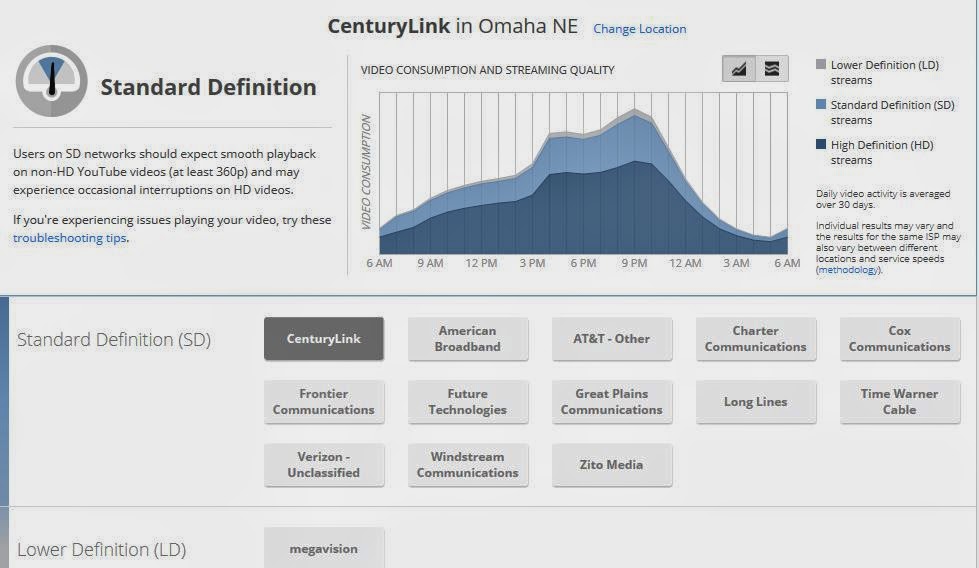
Task: Click the Standard Definition (SD) blue legend swatch
Action: click(x=821, y=104)
